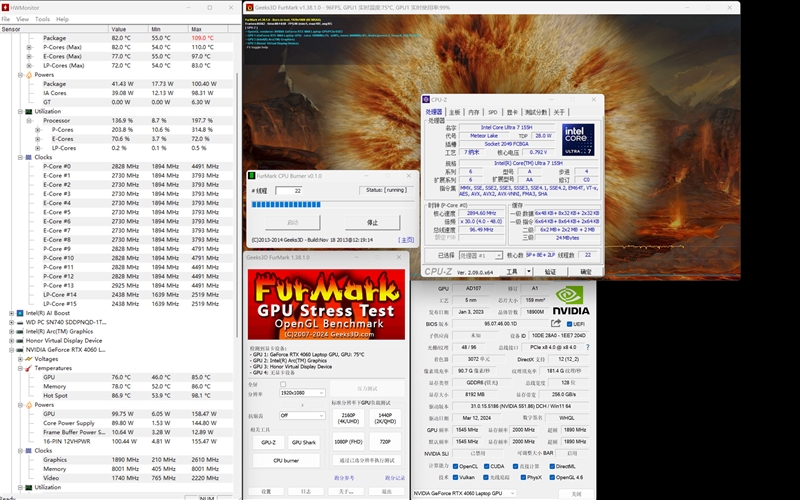Open the anti-aliasing dropdown set to Off
The image size is (800, 500).
tap(302, 415)
